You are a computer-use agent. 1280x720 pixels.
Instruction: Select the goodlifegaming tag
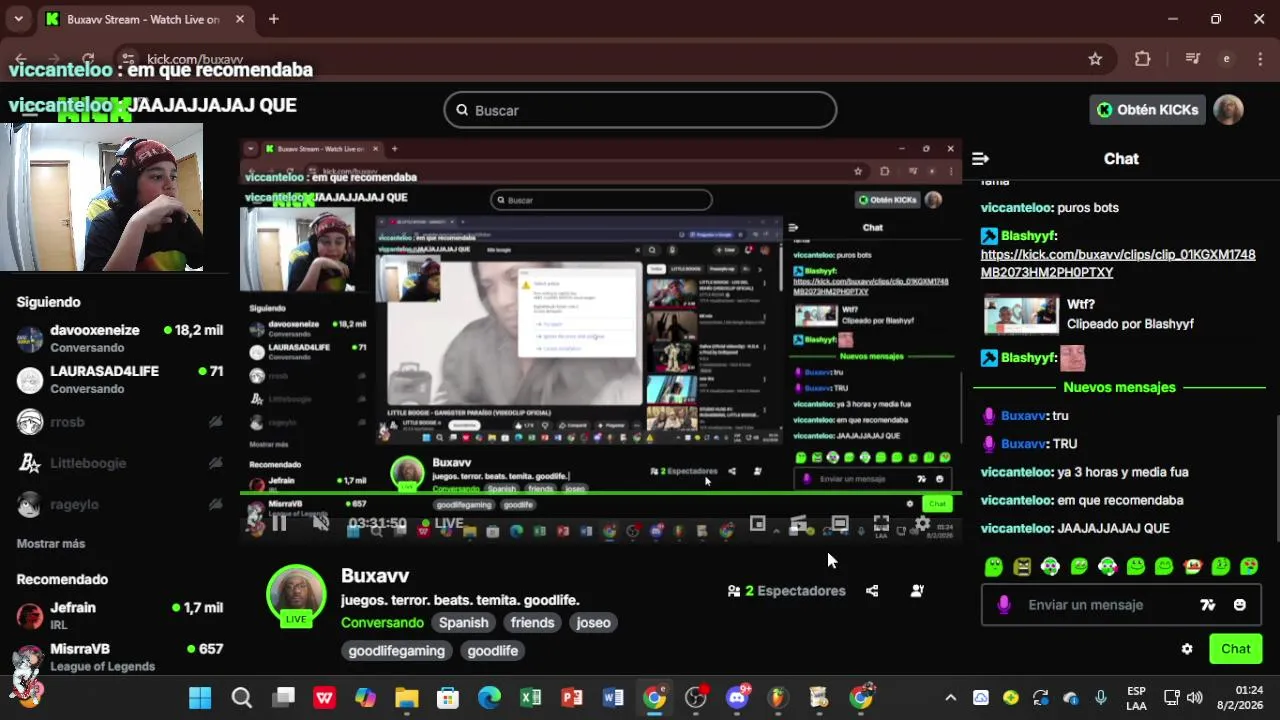pyautogui.click(x=397, y=650)
